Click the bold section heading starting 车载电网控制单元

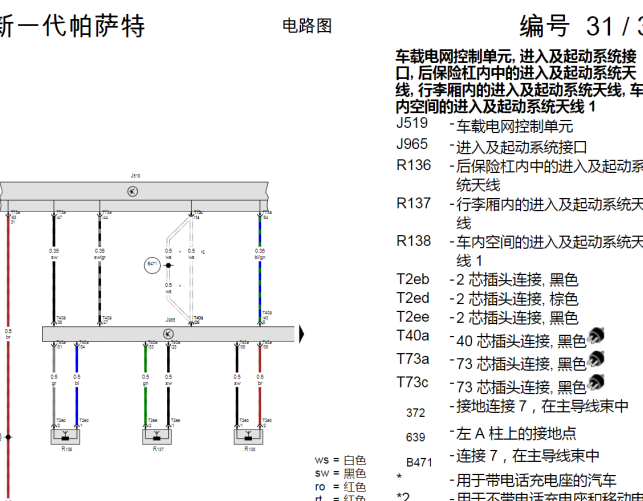[519, 82]
